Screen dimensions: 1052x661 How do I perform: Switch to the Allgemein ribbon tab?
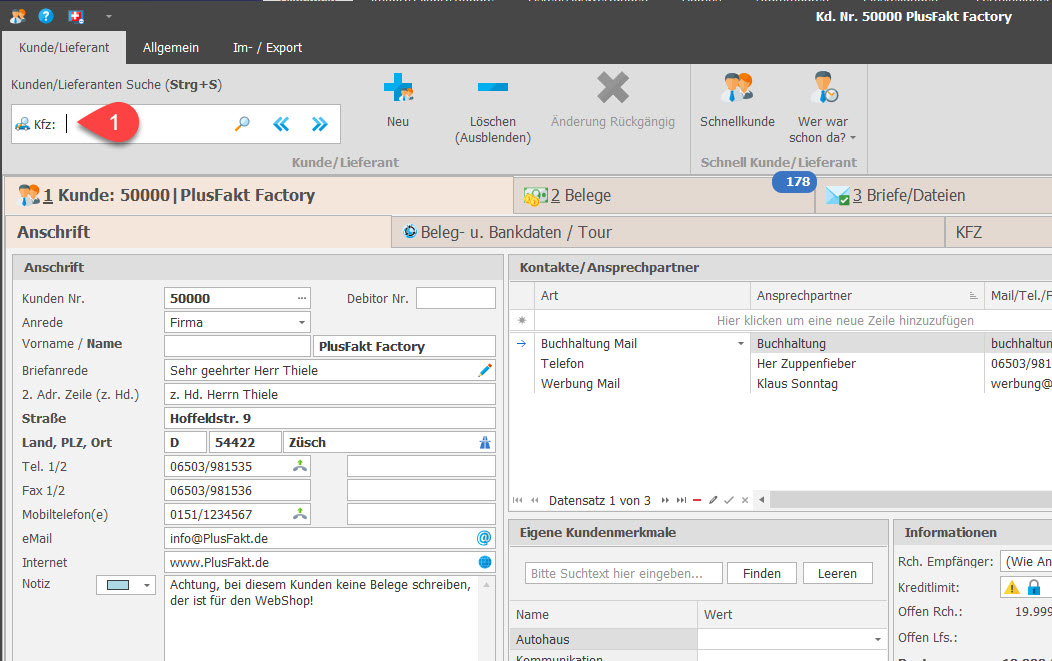(x=170, y=48)
